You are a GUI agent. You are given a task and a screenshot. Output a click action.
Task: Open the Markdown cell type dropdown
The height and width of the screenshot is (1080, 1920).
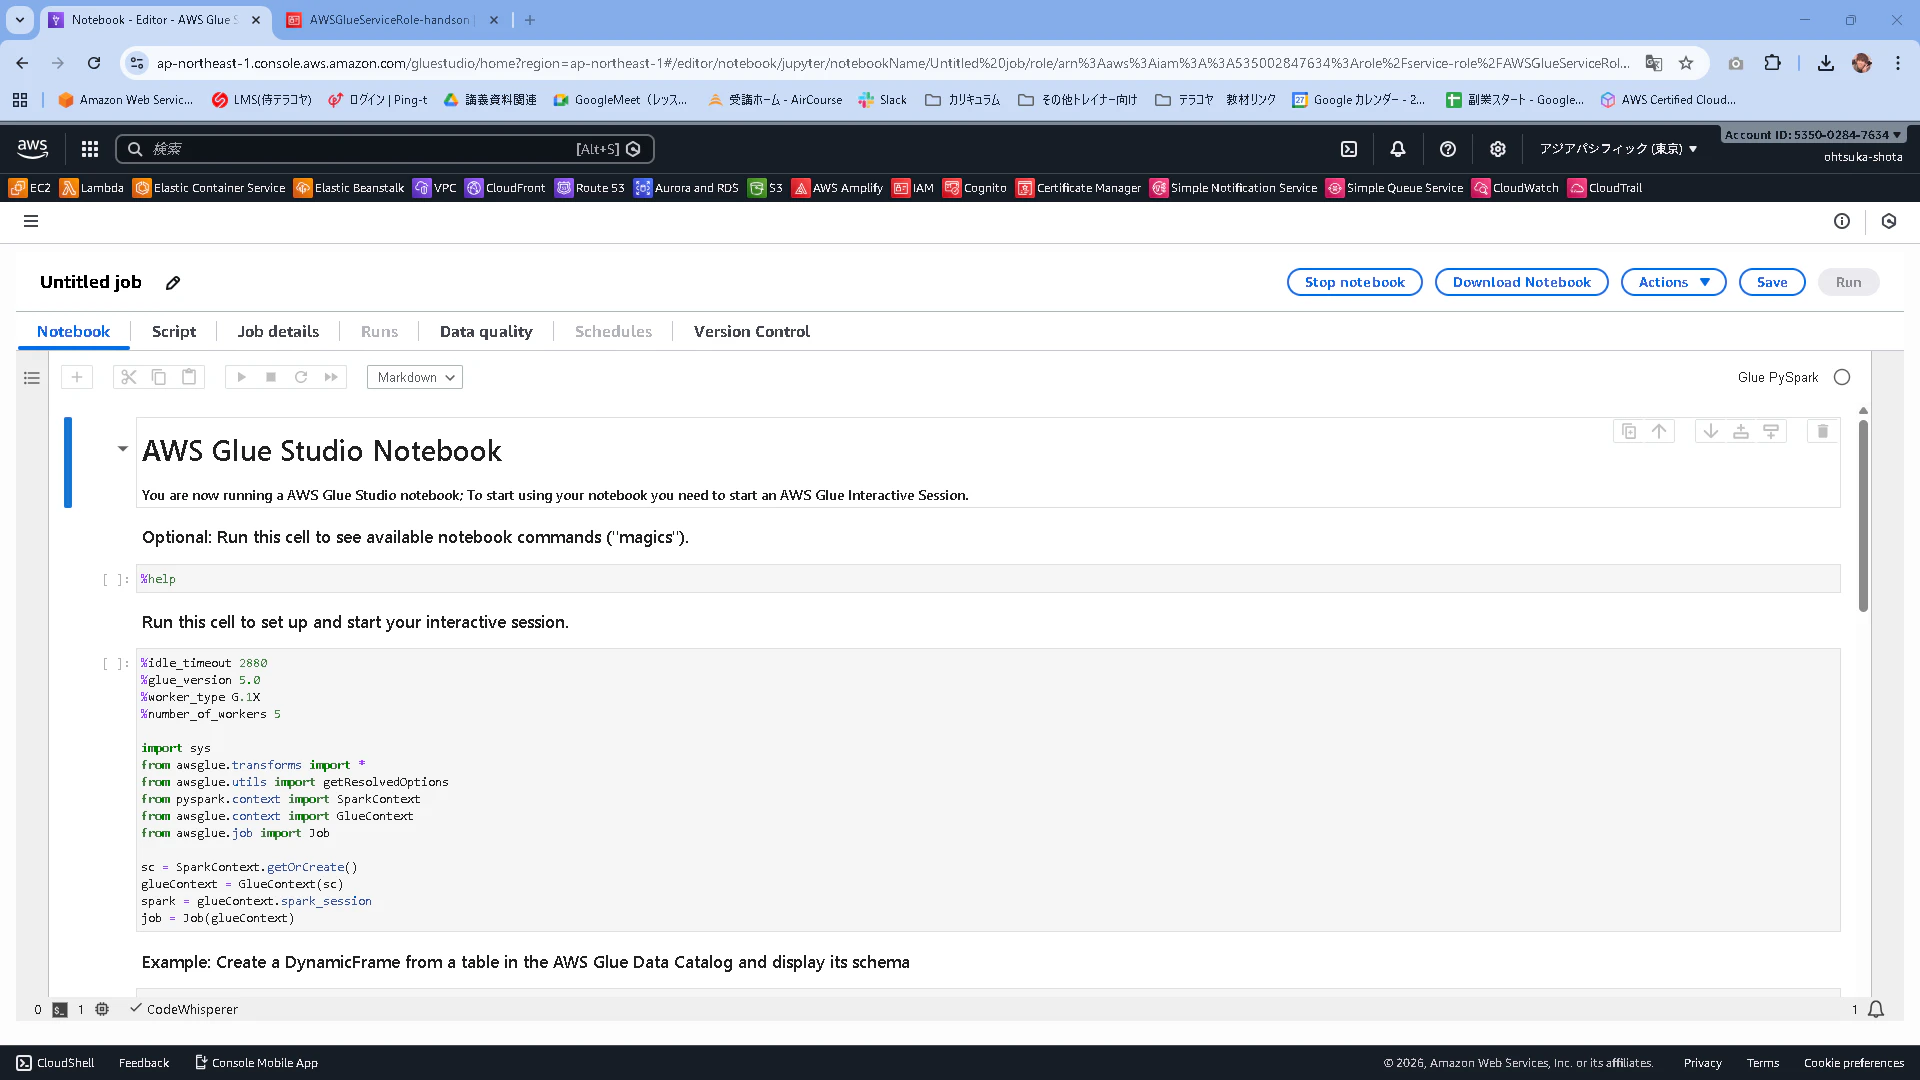point(415,377)
